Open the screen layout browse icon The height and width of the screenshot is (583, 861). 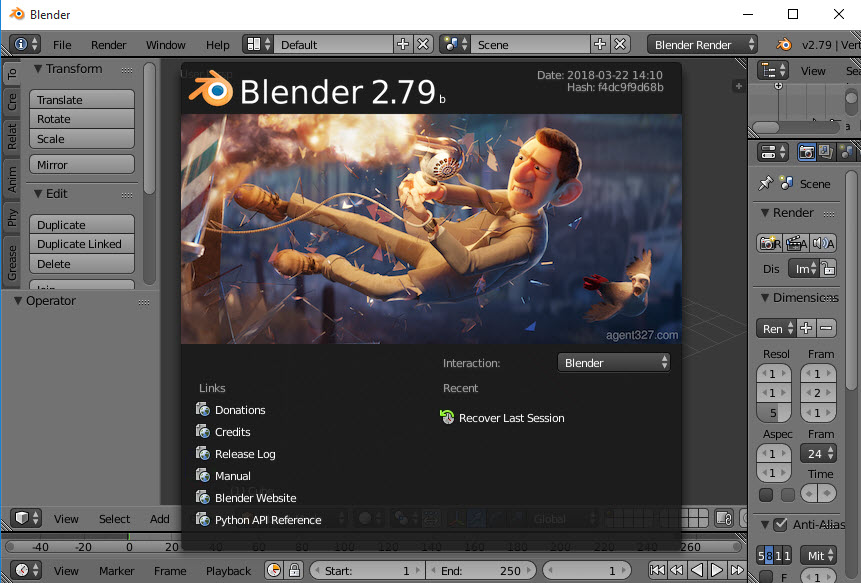click(x=259, y=44)
